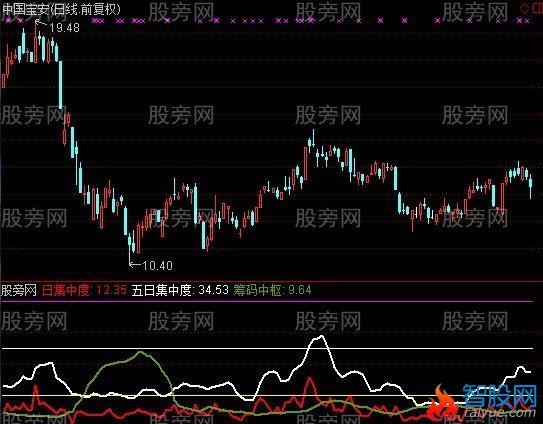Click the diamond icon at chart top-right
Viewport: 543px width, 424px height.
coord(524,9)
